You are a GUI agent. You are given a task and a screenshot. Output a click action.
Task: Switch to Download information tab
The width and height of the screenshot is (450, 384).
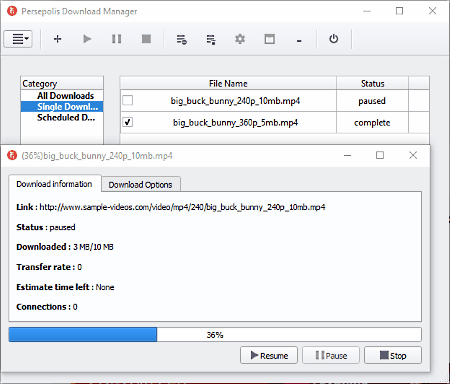[x=55, y=184]
